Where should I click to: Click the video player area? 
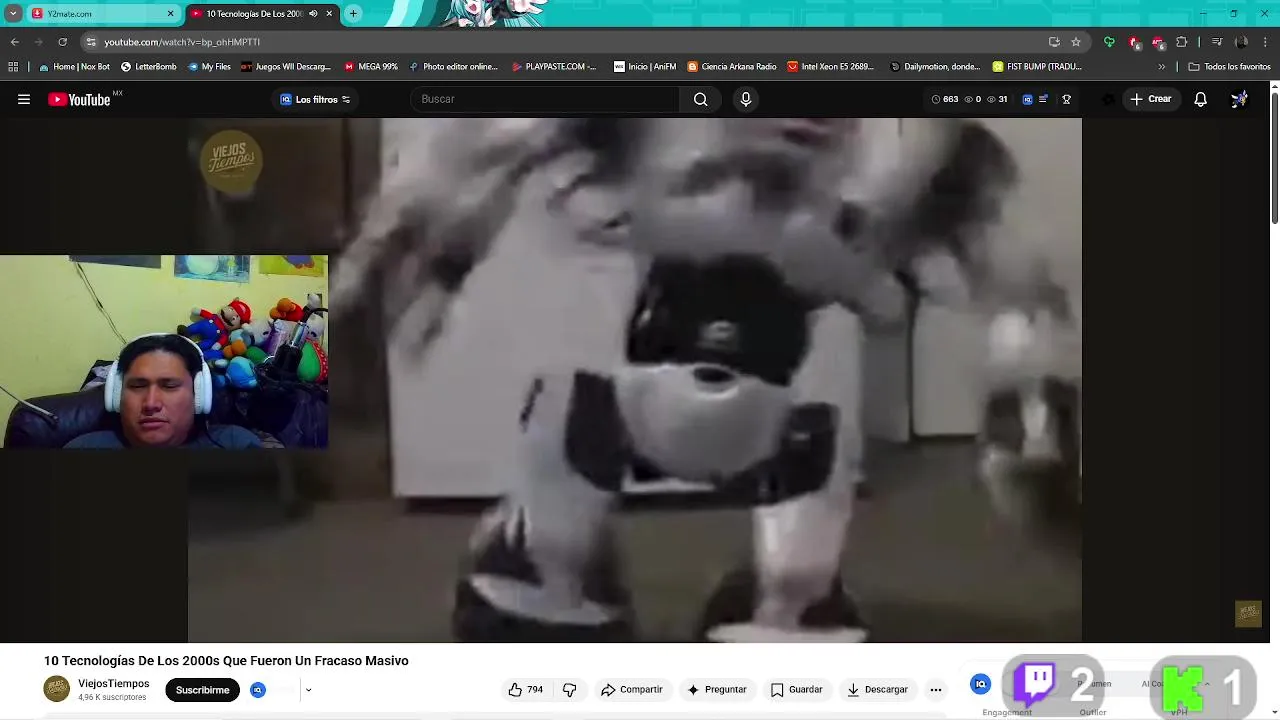tap(634, 380)
